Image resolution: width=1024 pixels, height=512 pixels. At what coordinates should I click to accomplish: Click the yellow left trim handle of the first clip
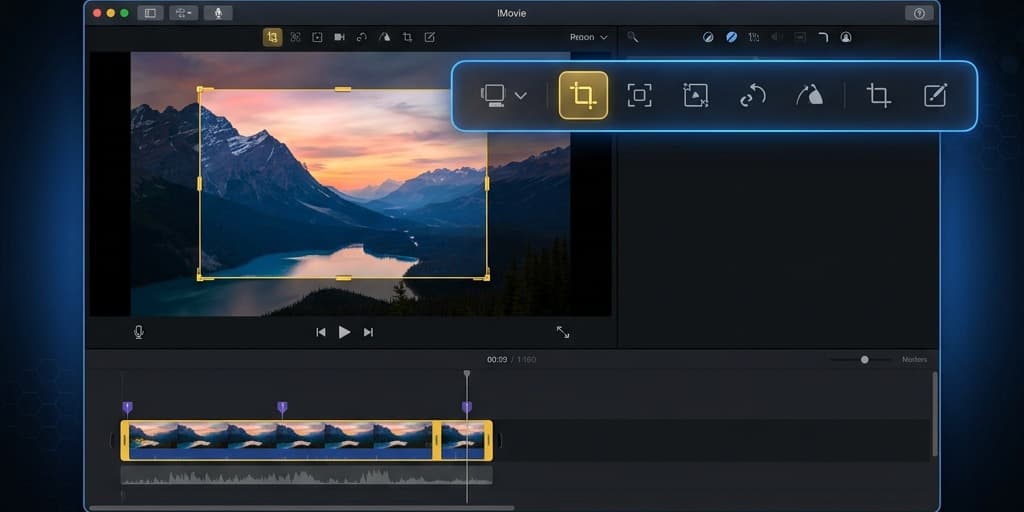pos(125,440)
